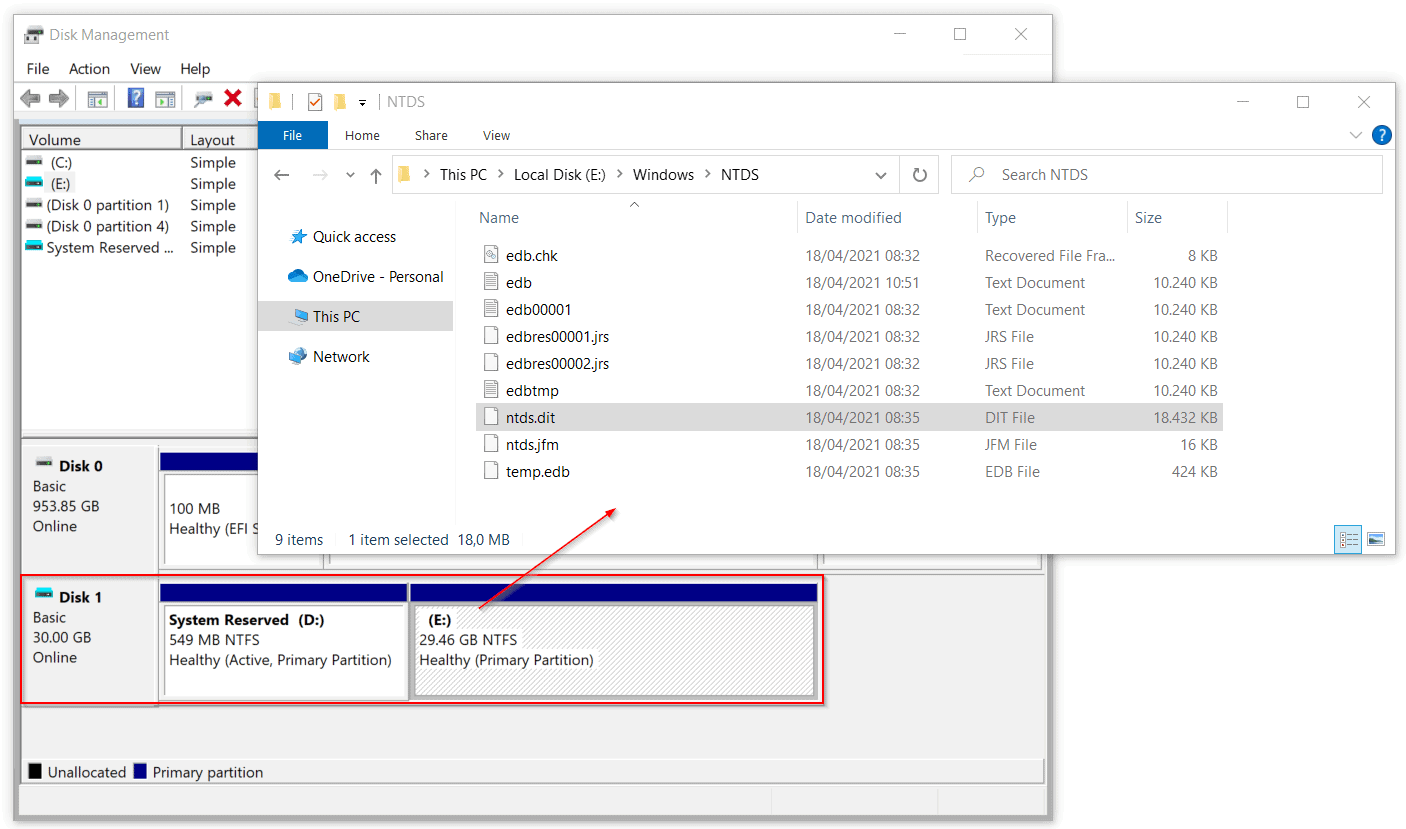Viewport: 1406px width, 829px height.
Task: Click Show/Hide Console Tree icon in Disk Management
Action: coord(97,98)
